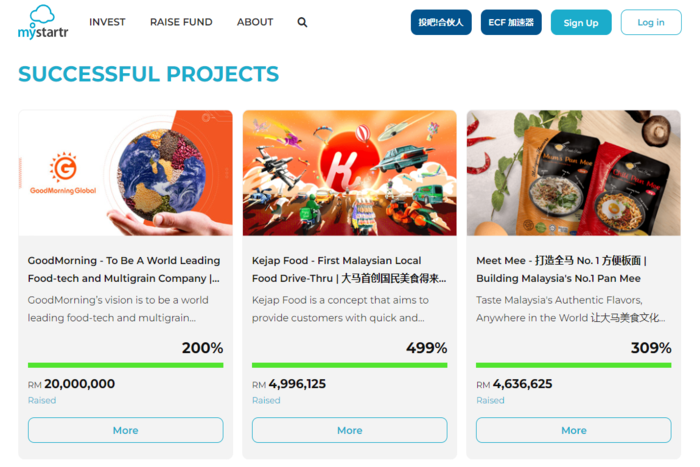Click More under the Meet Mee project
The height and width of the screenshot is (467, 700).
(x=574, y=430)
